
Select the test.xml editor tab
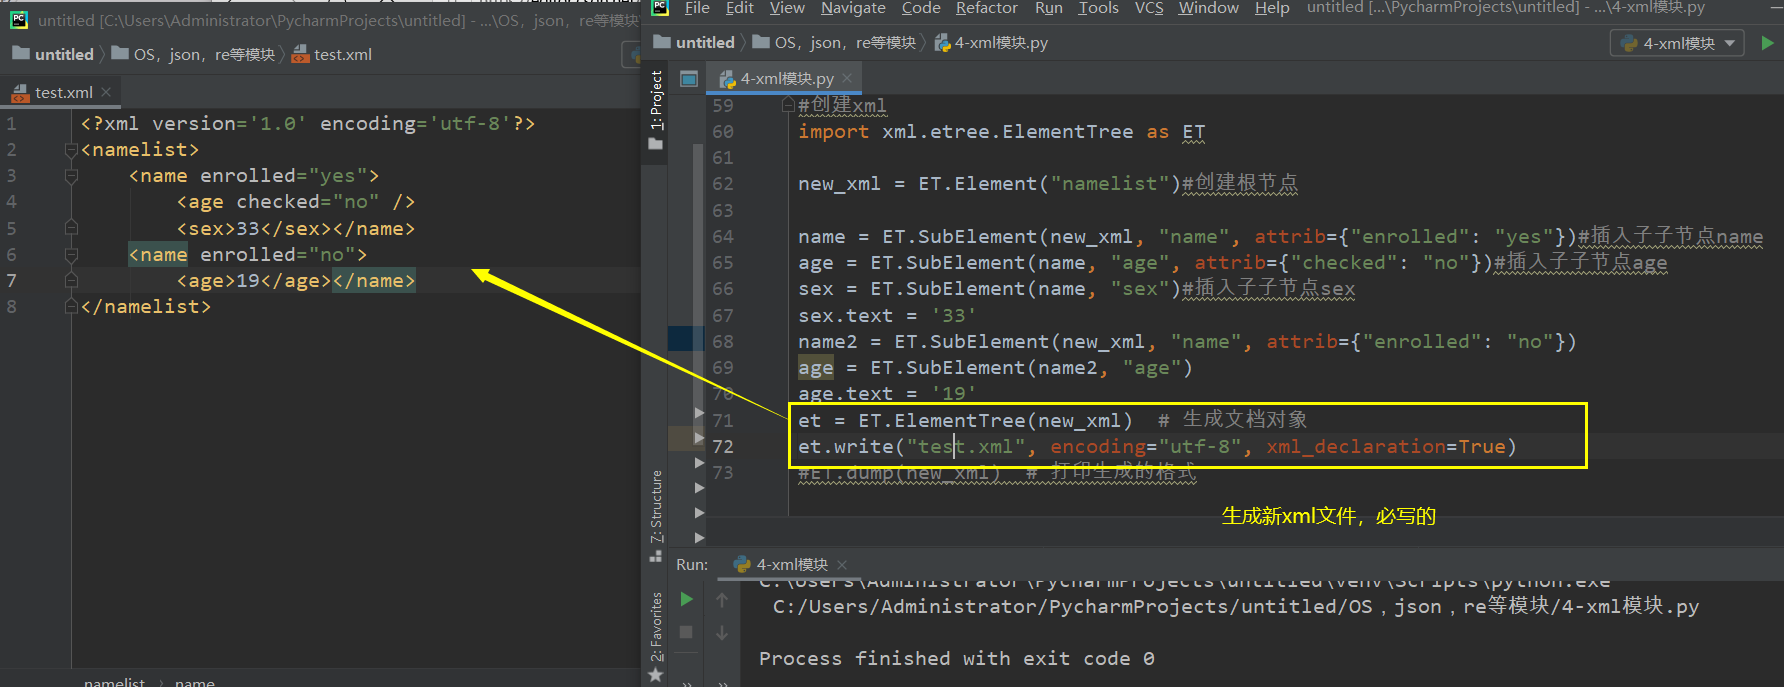tap(64, 92)
